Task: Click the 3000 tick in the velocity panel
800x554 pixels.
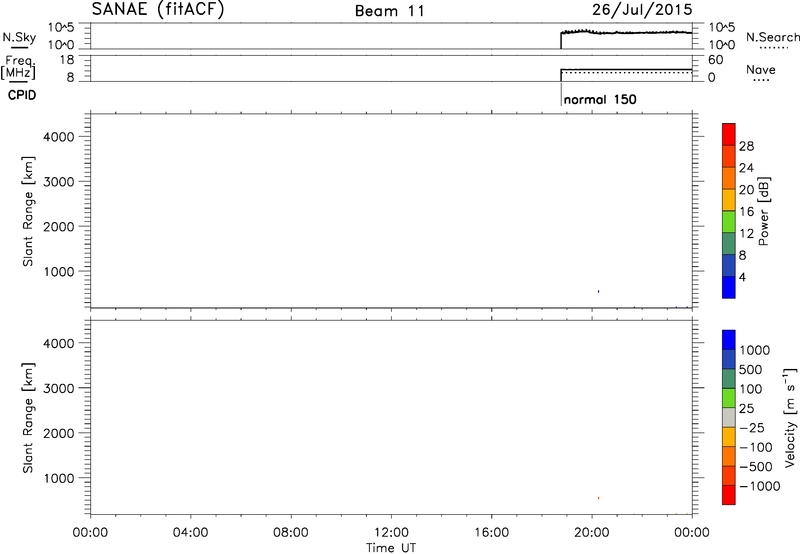Action: (x=59, y=388)
